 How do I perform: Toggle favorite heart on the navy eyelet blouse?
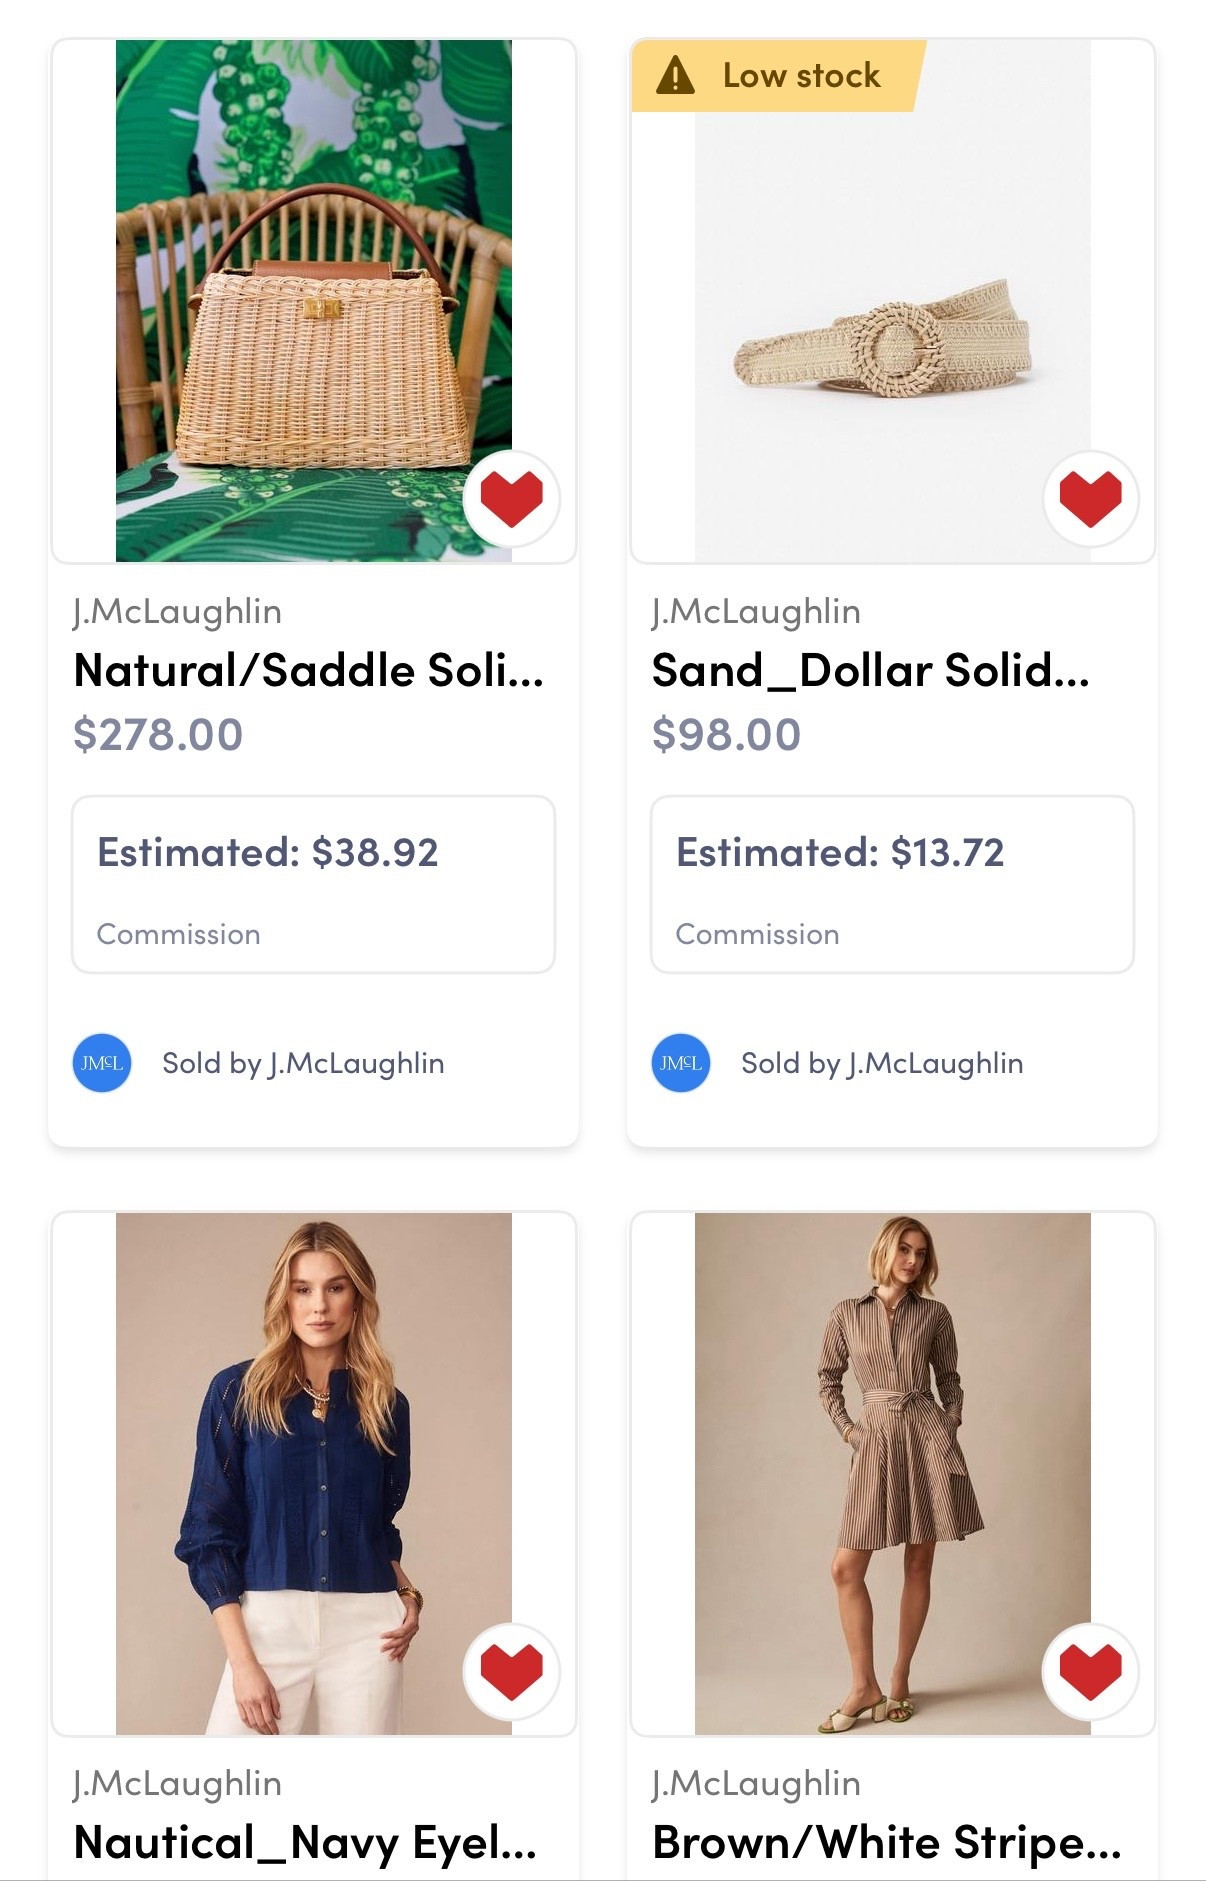click(511, 1671)
